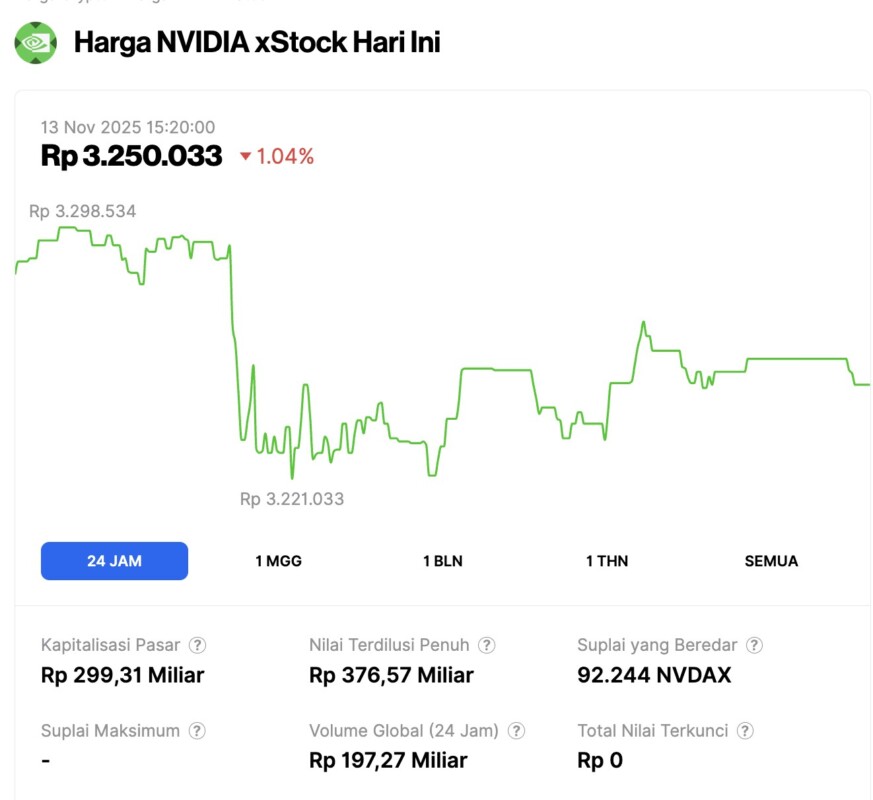Click help icon beside Suplai yang Beredar
Viewport: 873px width, 800px height.
(755, 646)
